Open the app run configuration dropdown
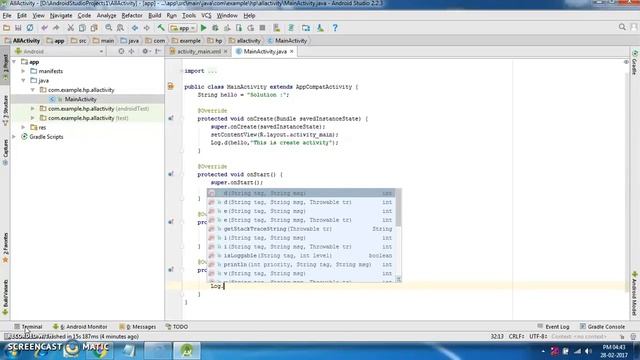The image size is (640, 360). pyautogui.click(x=183, y=28)
